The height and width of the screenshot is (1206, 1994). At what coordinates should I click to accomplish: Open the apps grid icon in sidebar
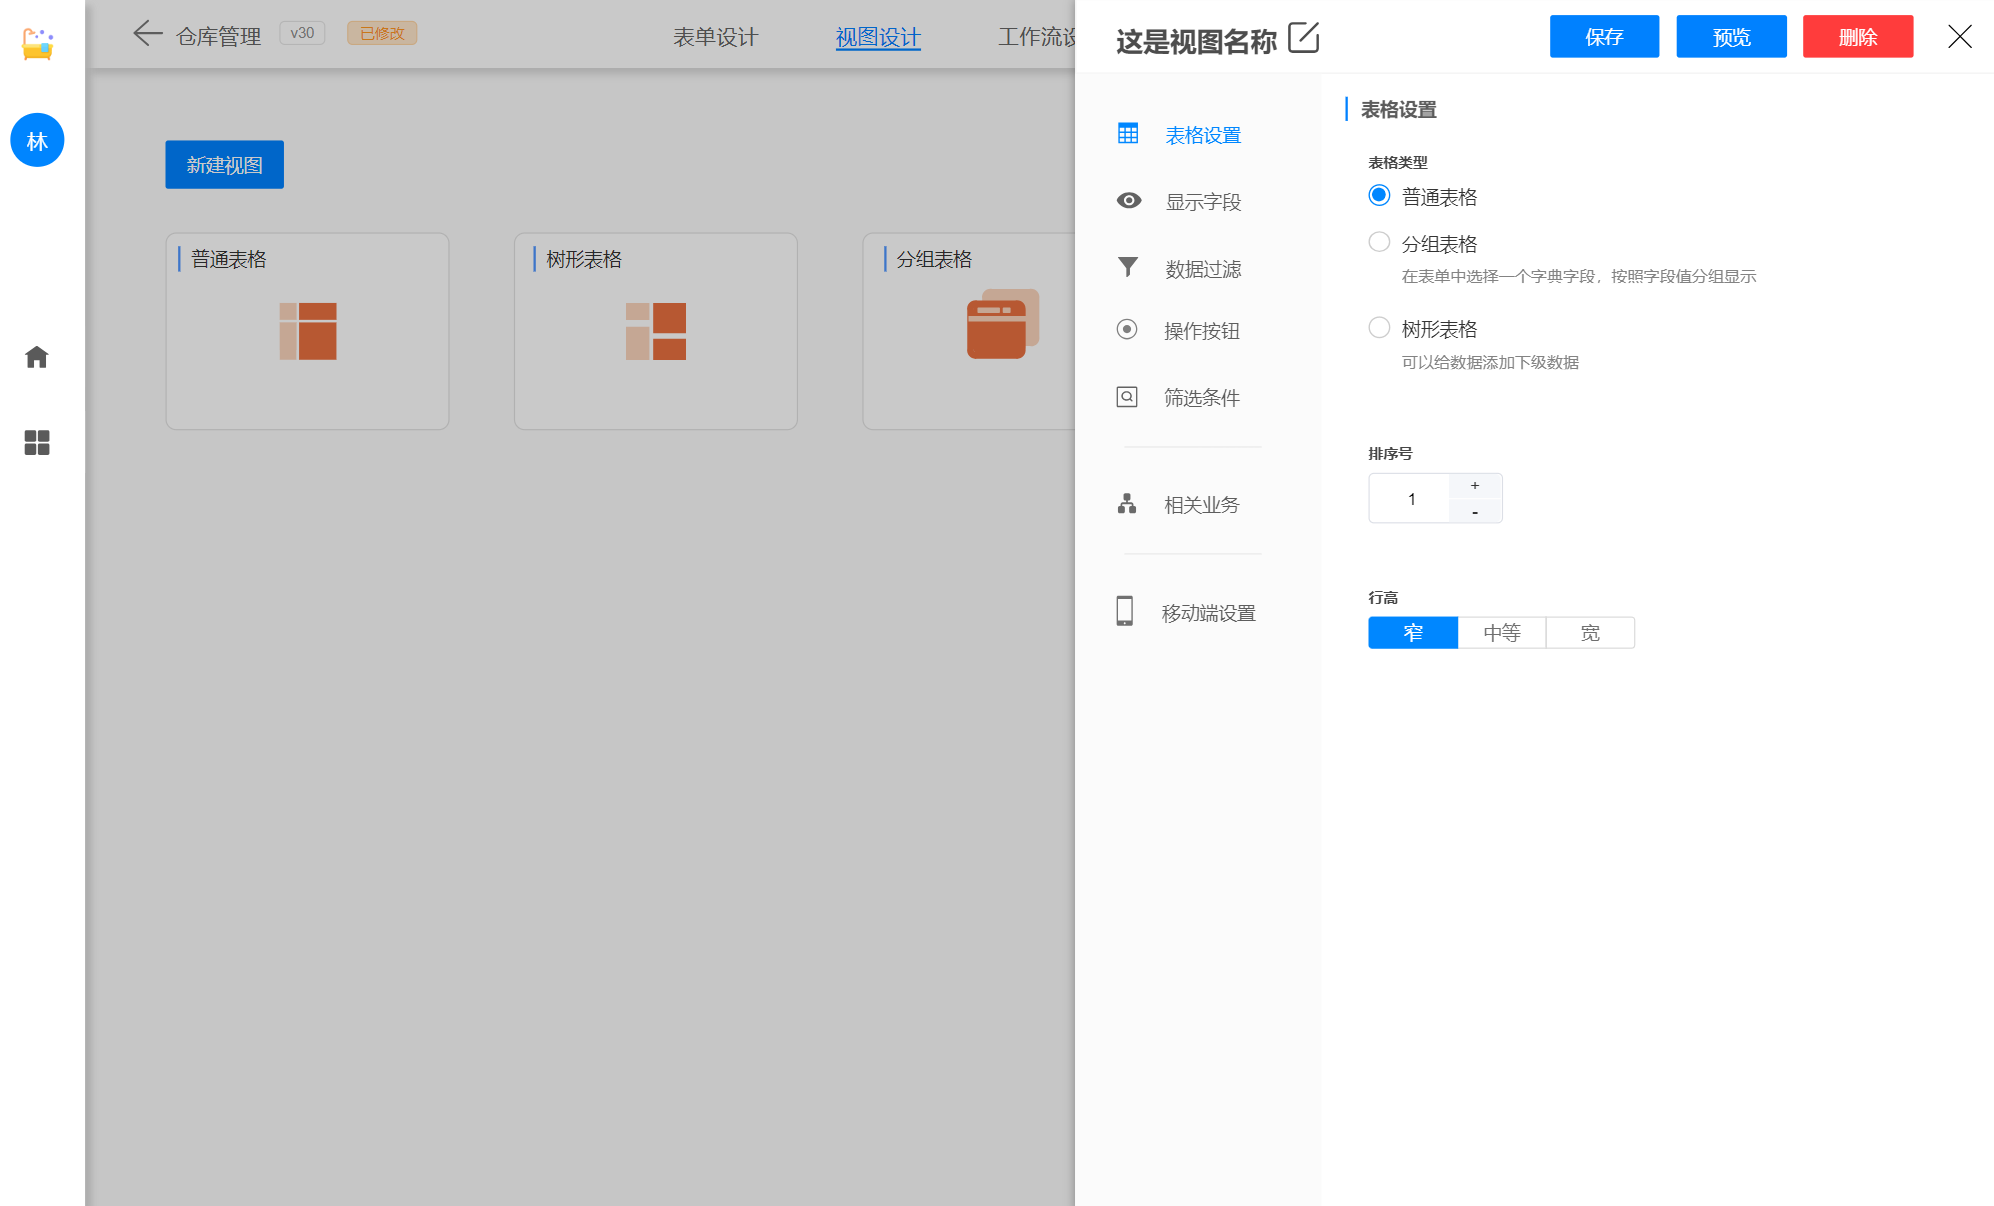[x=37, y=442]
